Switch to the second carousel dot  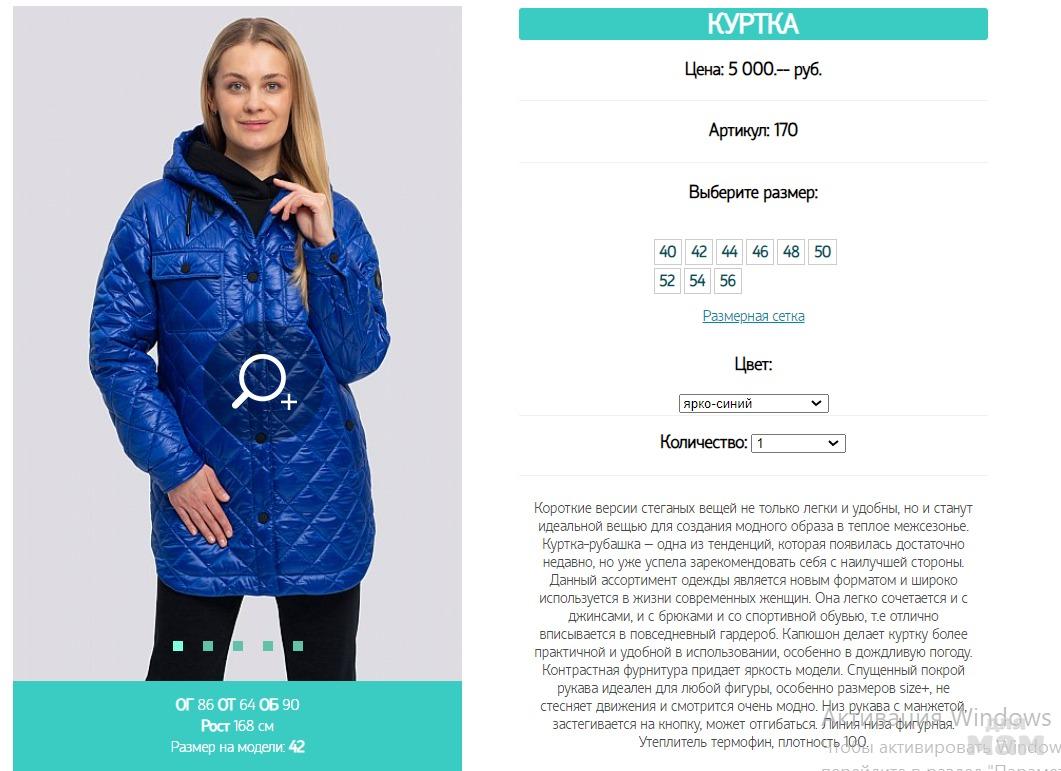click(x=208, y=646)
